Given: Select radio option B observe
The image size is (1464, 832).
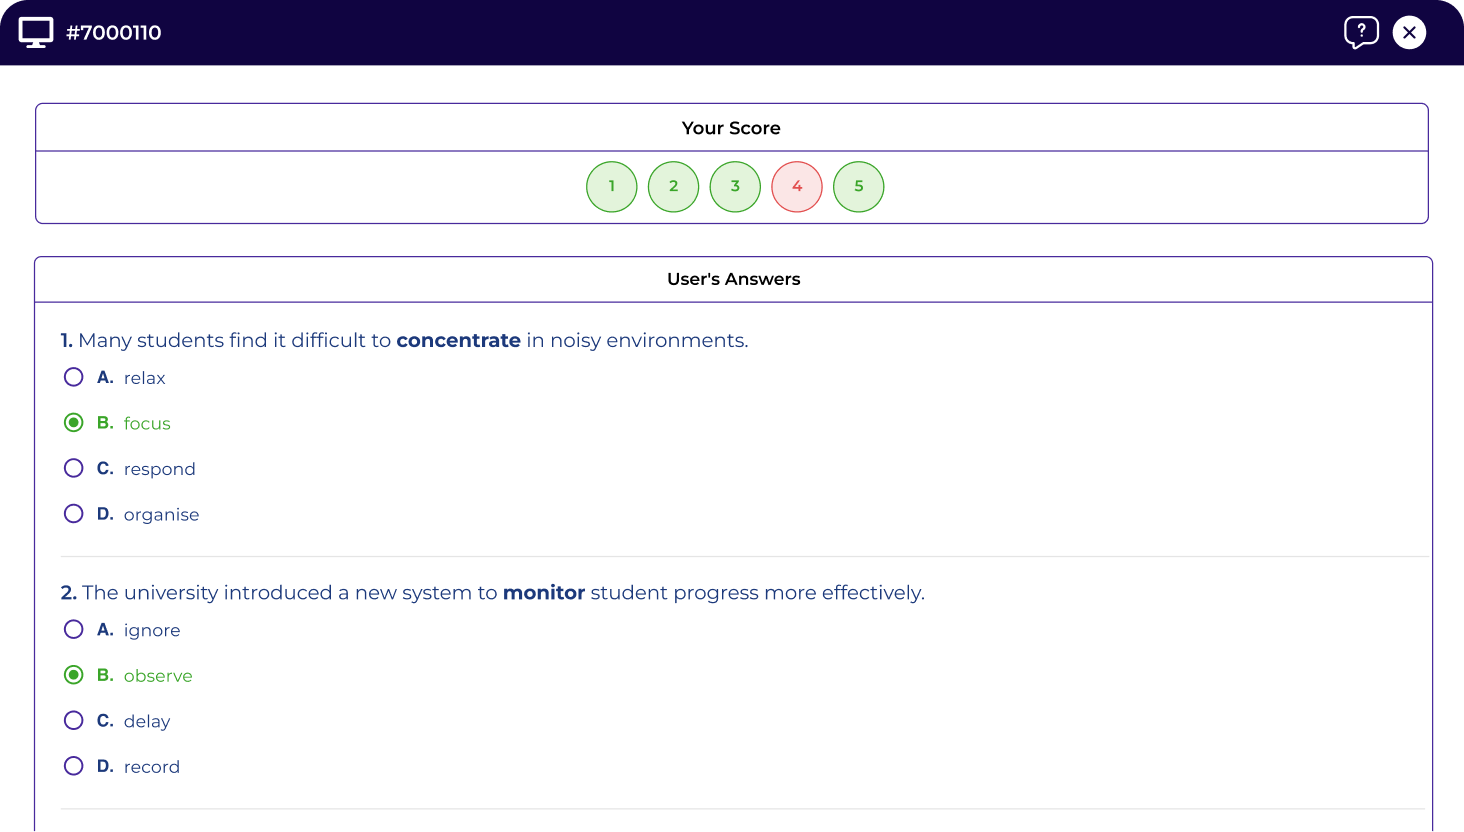Looking at the screenshot, I should pyautogui.click(x=74, y=675).
